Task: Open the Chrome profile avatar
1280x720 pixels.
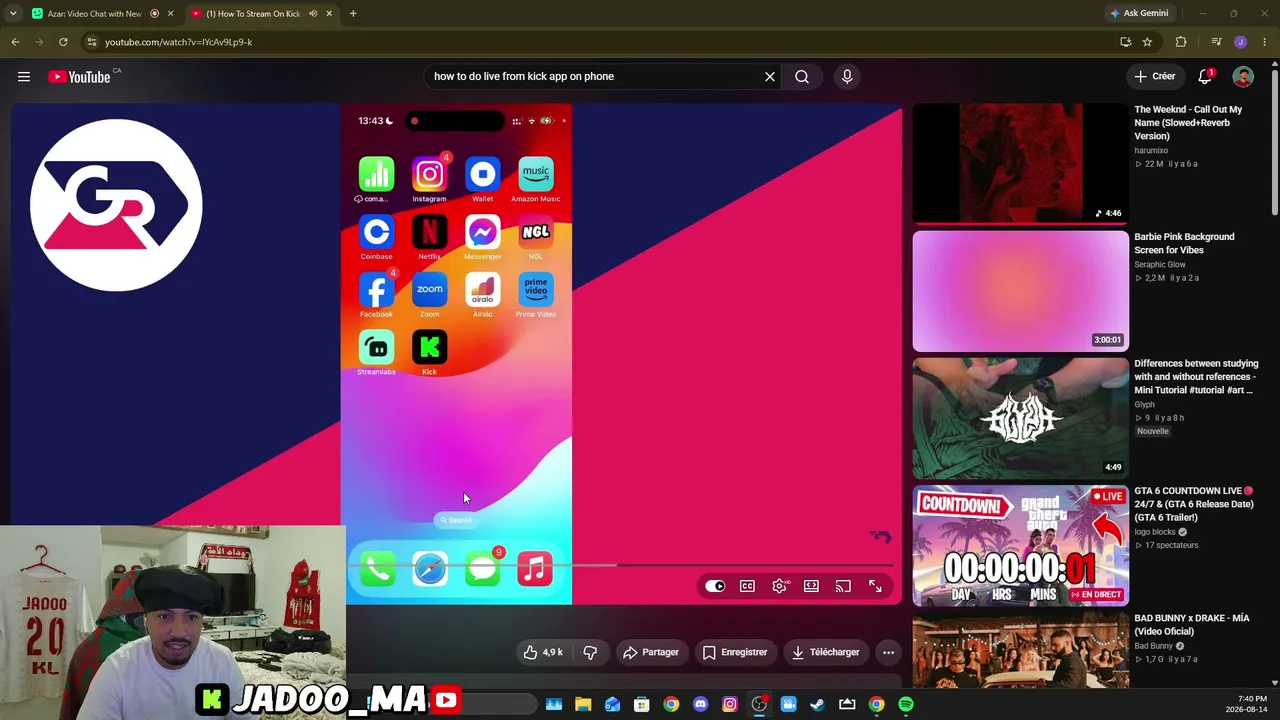Action: [1241, 42]
